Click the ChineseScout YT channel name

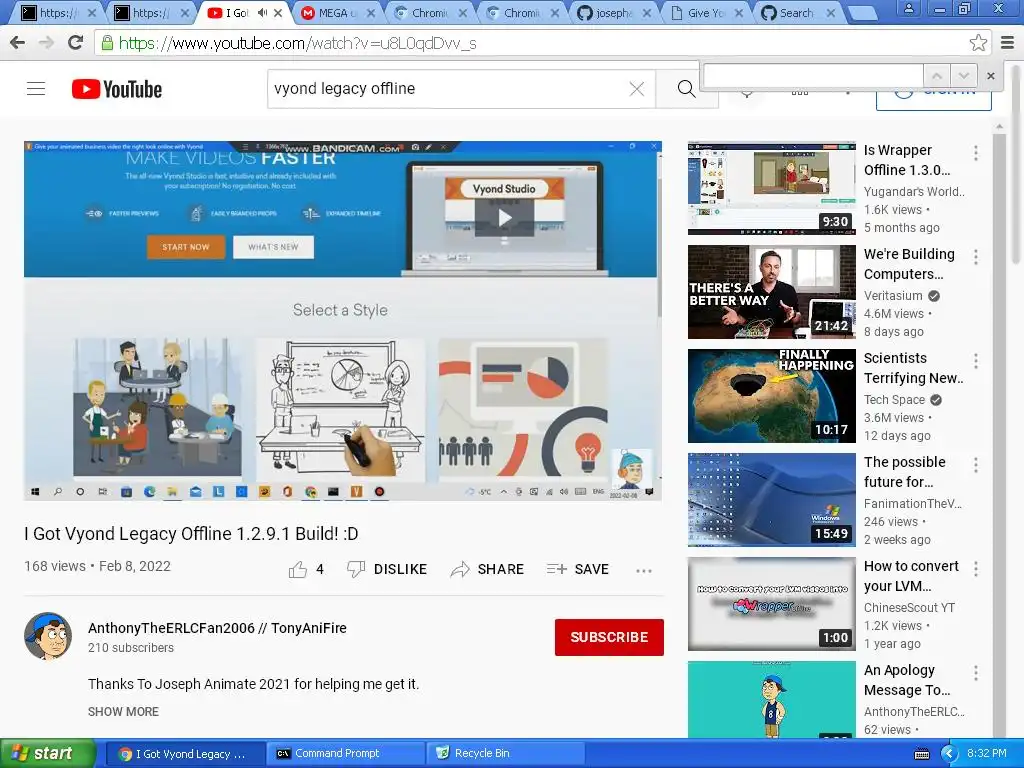(x=909, y=607)
